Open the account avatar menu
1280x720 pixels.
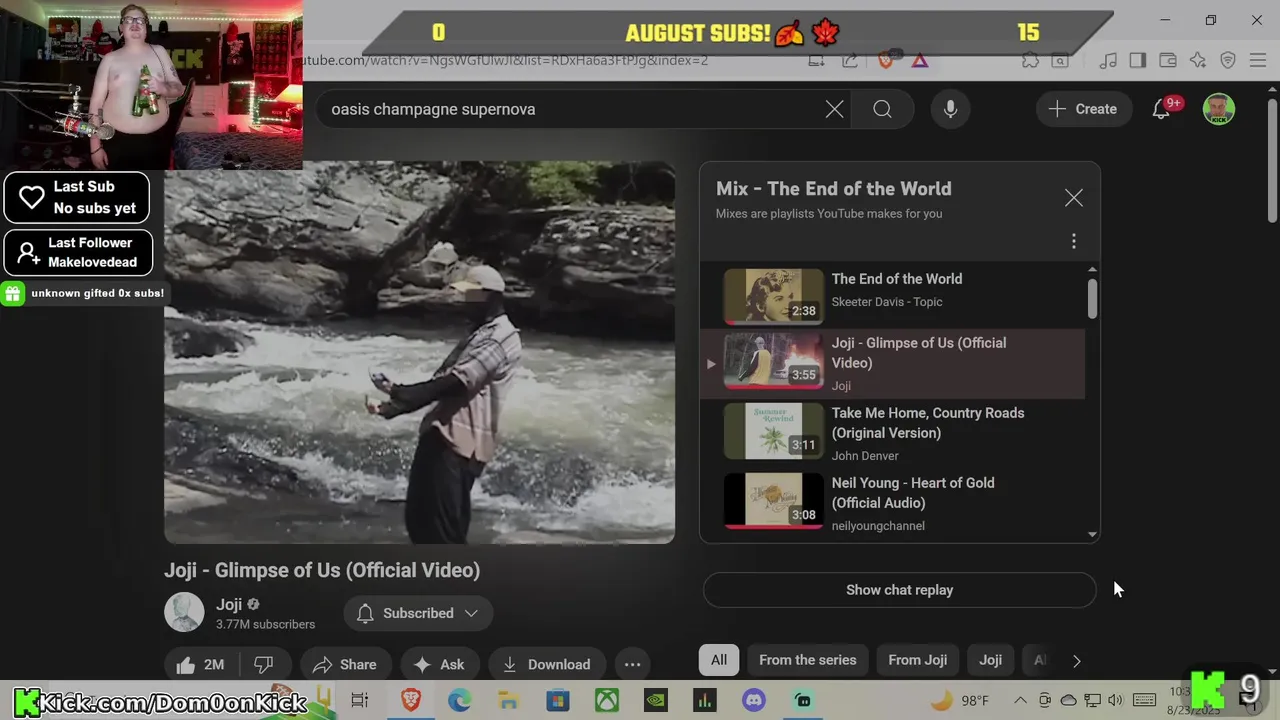coord(1218,109)
